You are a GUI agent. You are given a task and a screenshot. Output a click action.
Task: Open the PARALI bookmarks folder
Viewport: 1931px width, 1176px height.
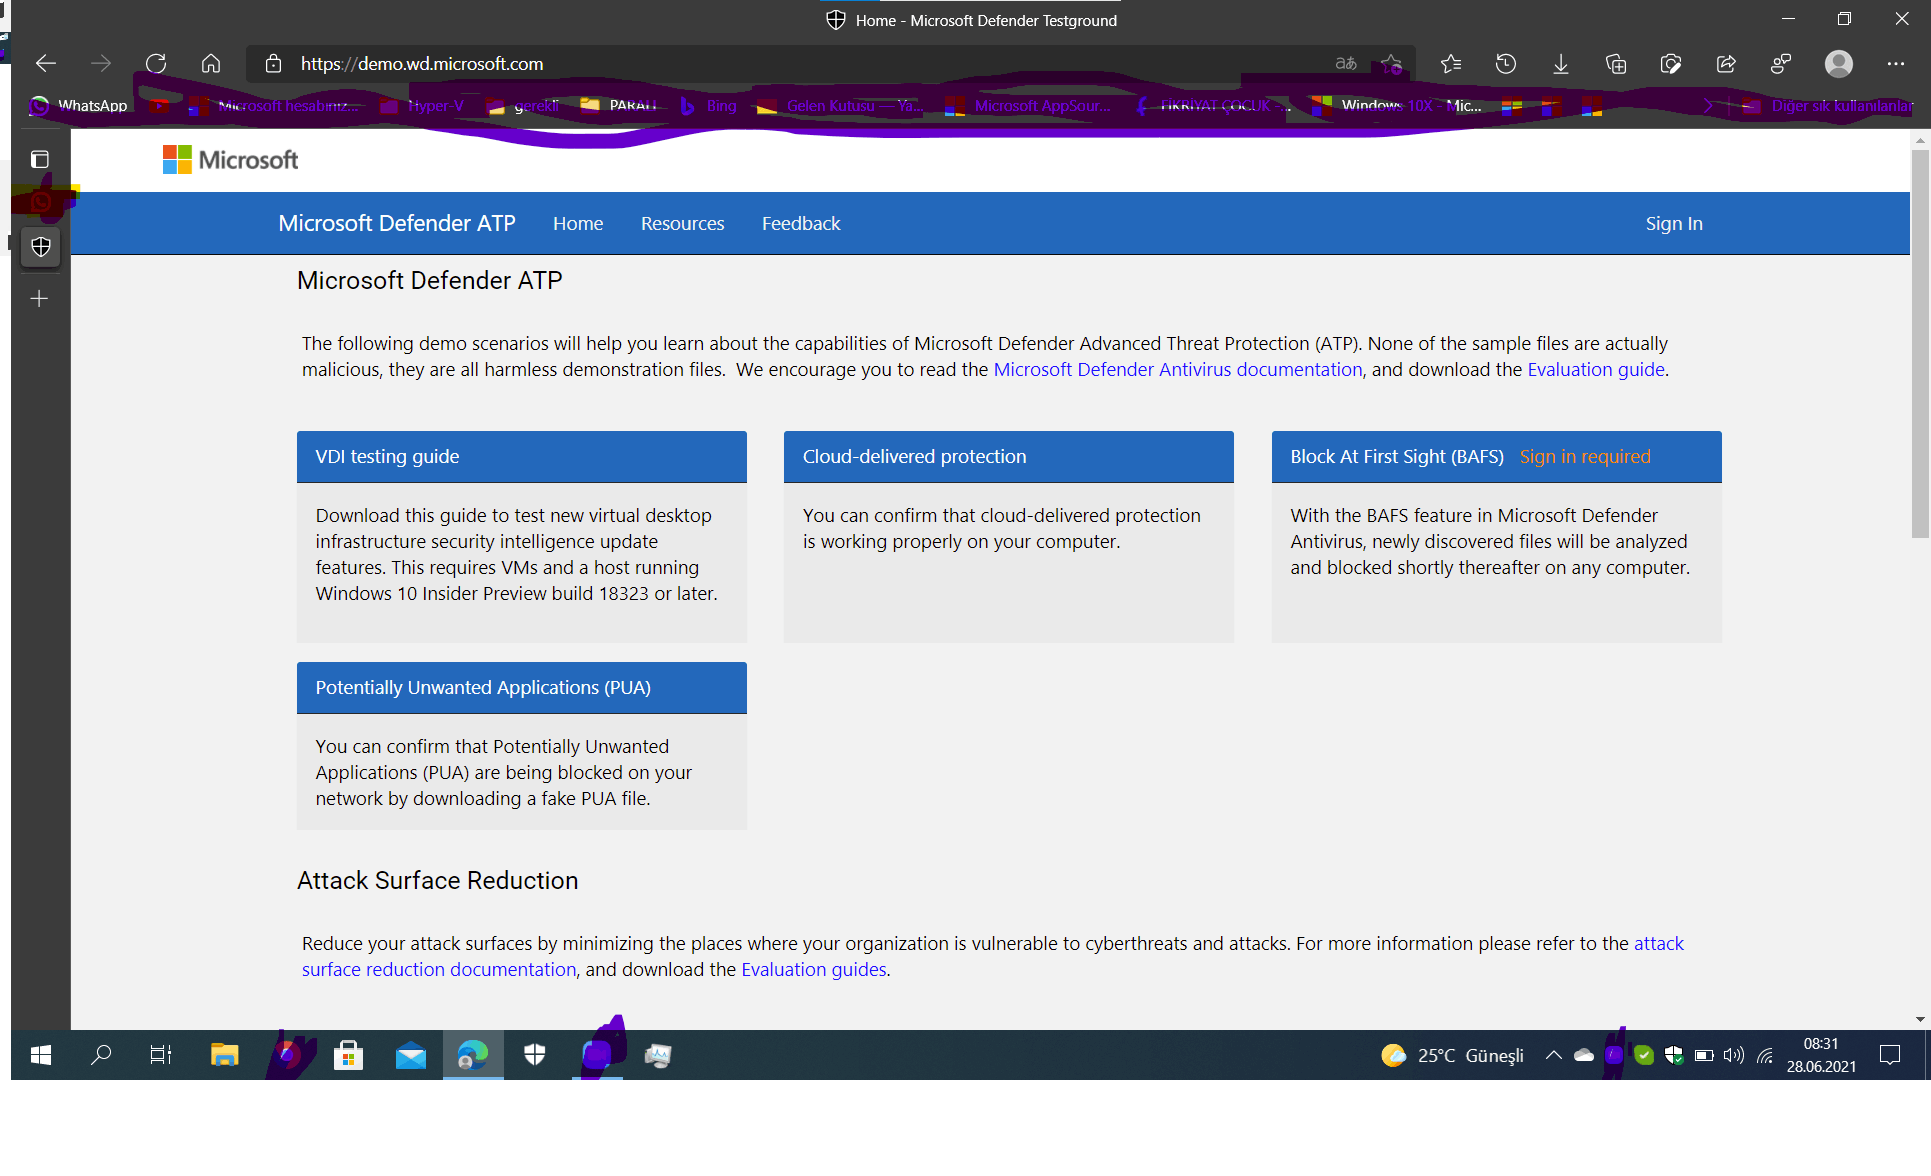coord(619,105)
